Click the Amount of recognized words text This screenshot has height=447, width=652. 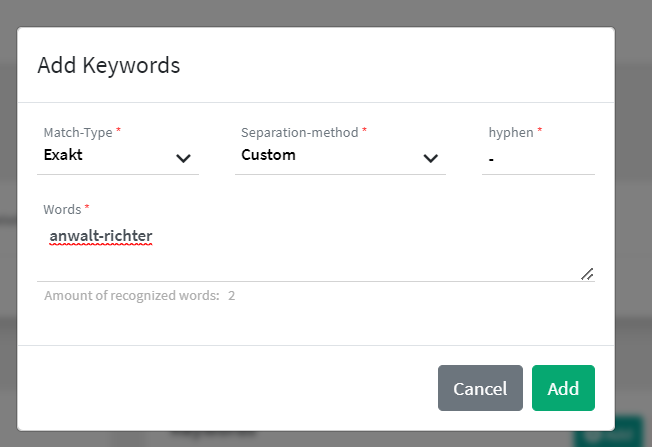(x=130, y=296)
